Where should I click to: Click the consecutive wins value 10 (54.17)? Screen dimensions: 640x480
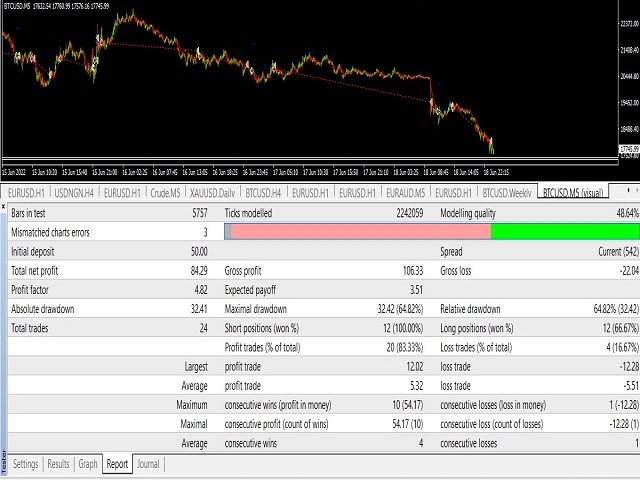408,405
